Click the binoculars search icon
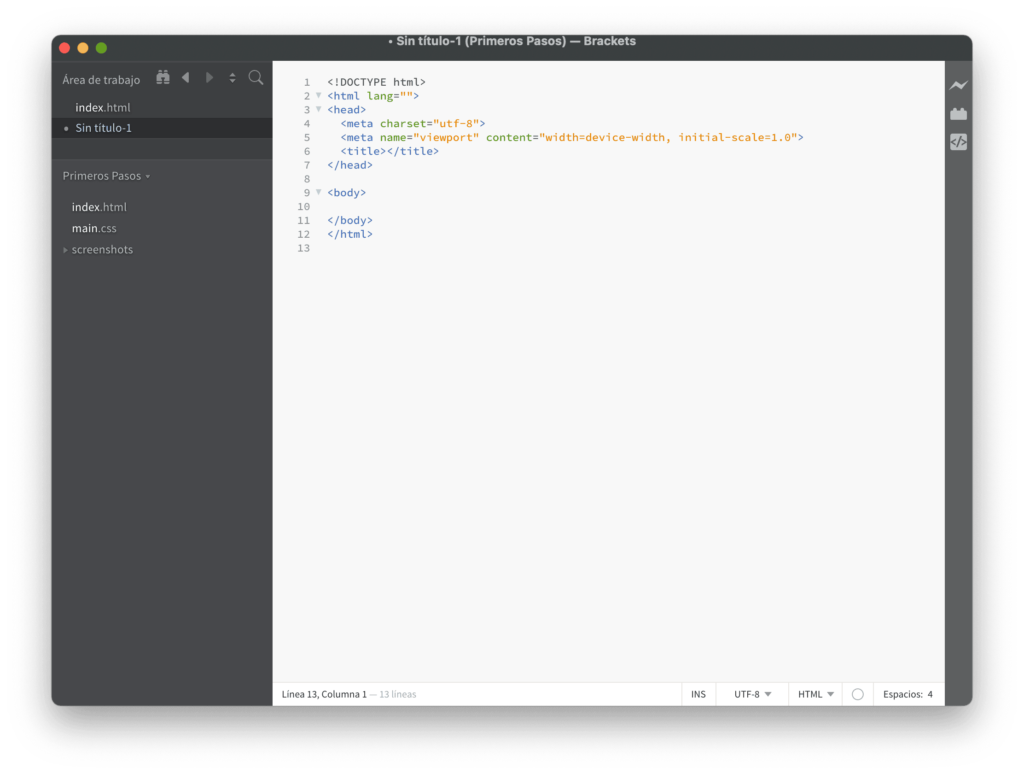Viewport: 1024px width, 774px height. click(x=162, y=77)
